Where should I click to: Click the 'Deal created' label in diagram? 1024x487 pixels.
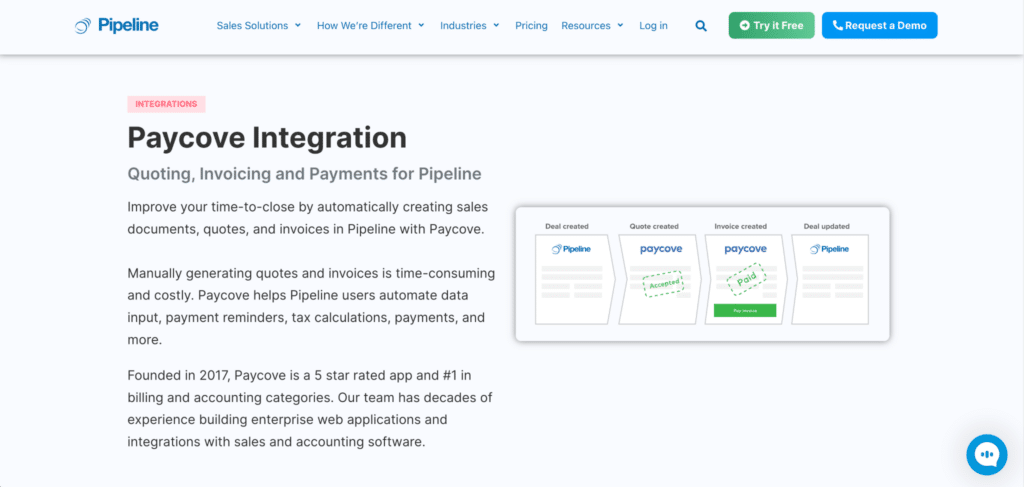pos(567,227)
